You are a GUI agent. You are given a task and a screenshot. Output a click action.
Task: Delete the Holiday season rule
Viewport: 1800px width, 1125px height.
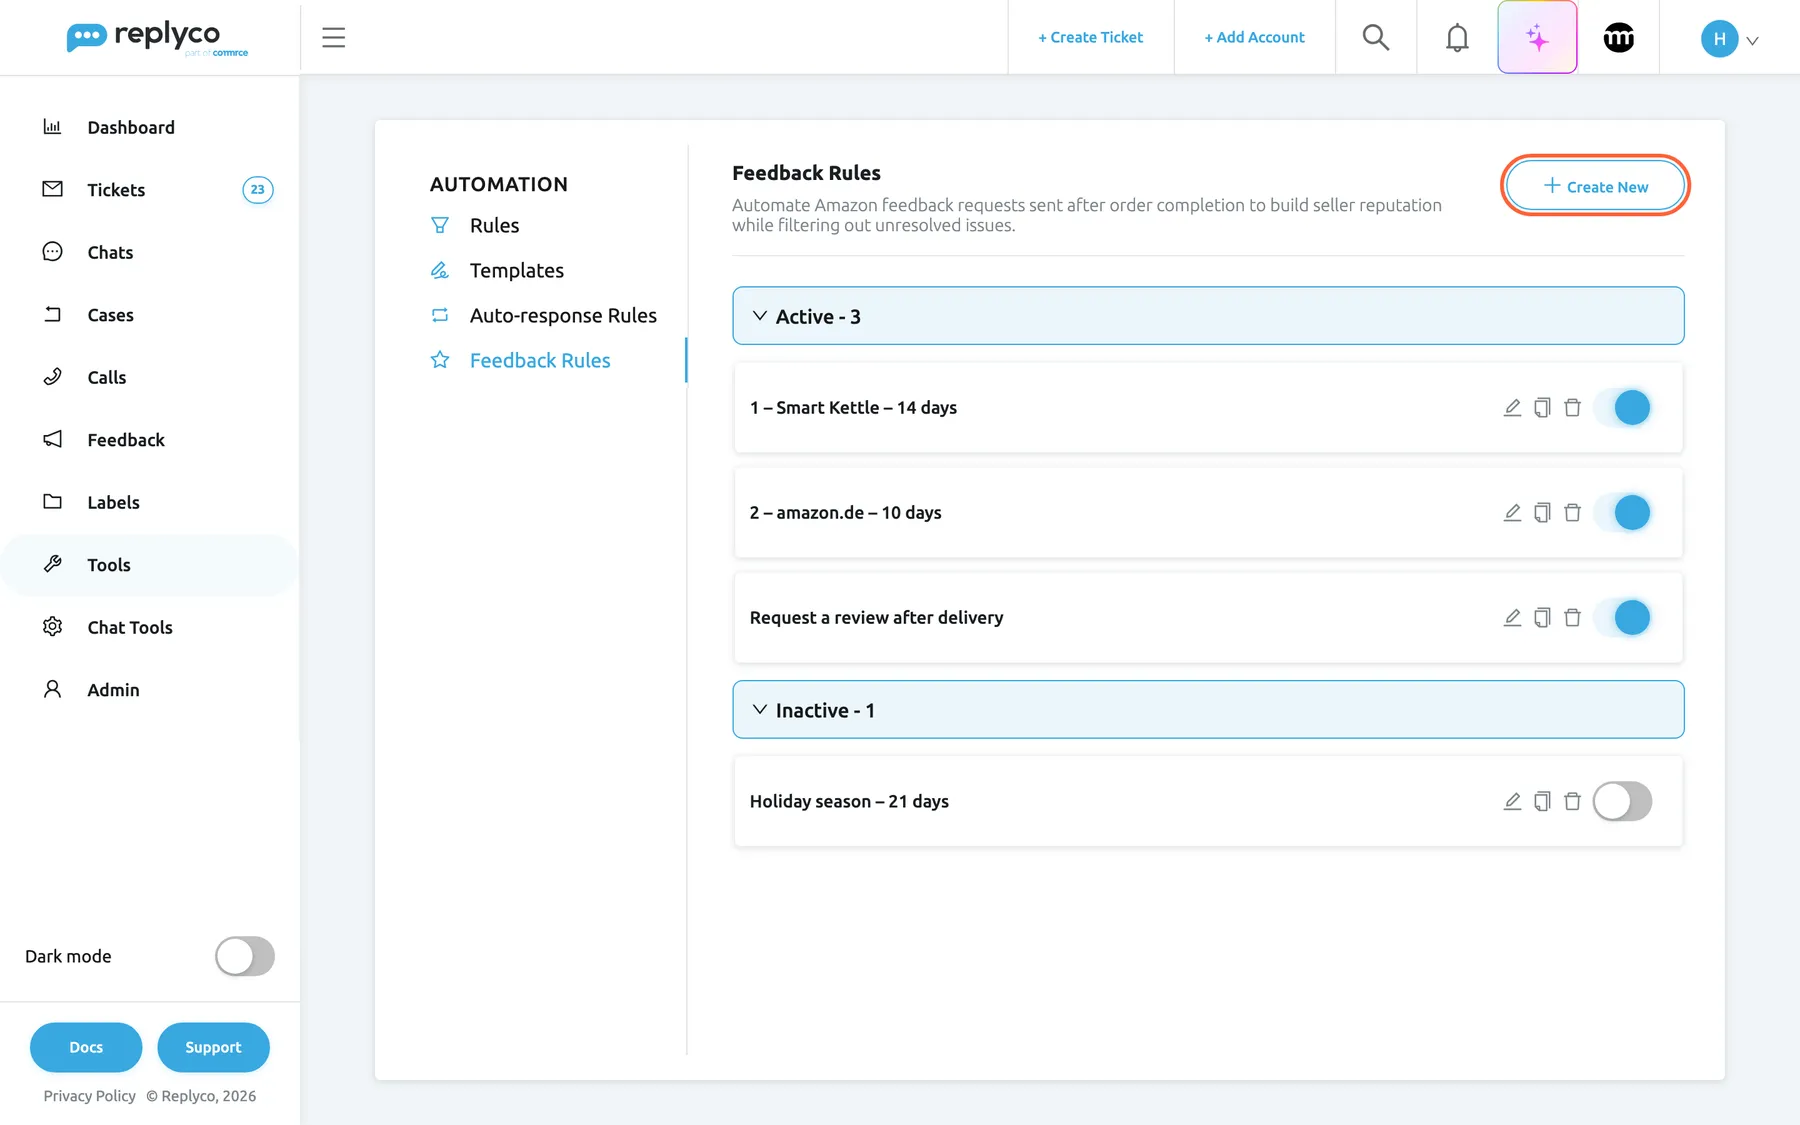pyautogui.click(x=1572, y=802)
